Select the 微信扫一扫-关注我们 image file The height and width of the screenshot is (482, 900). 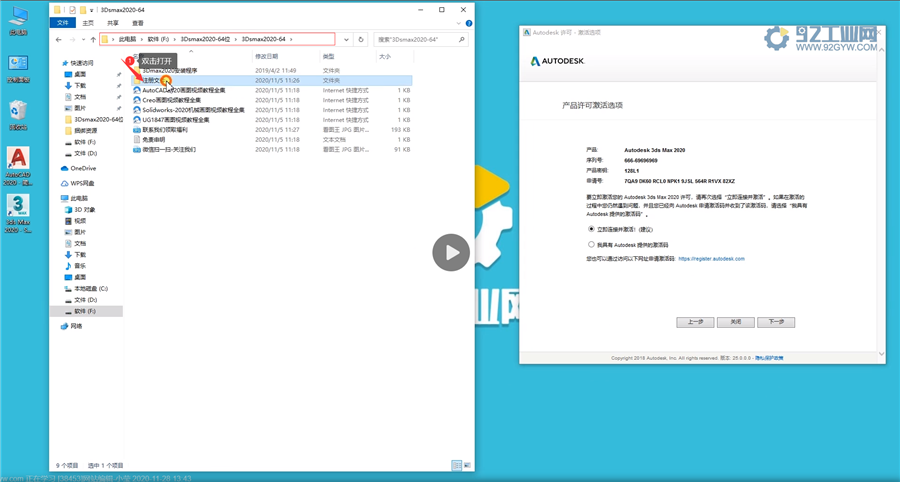pos(169,149)
